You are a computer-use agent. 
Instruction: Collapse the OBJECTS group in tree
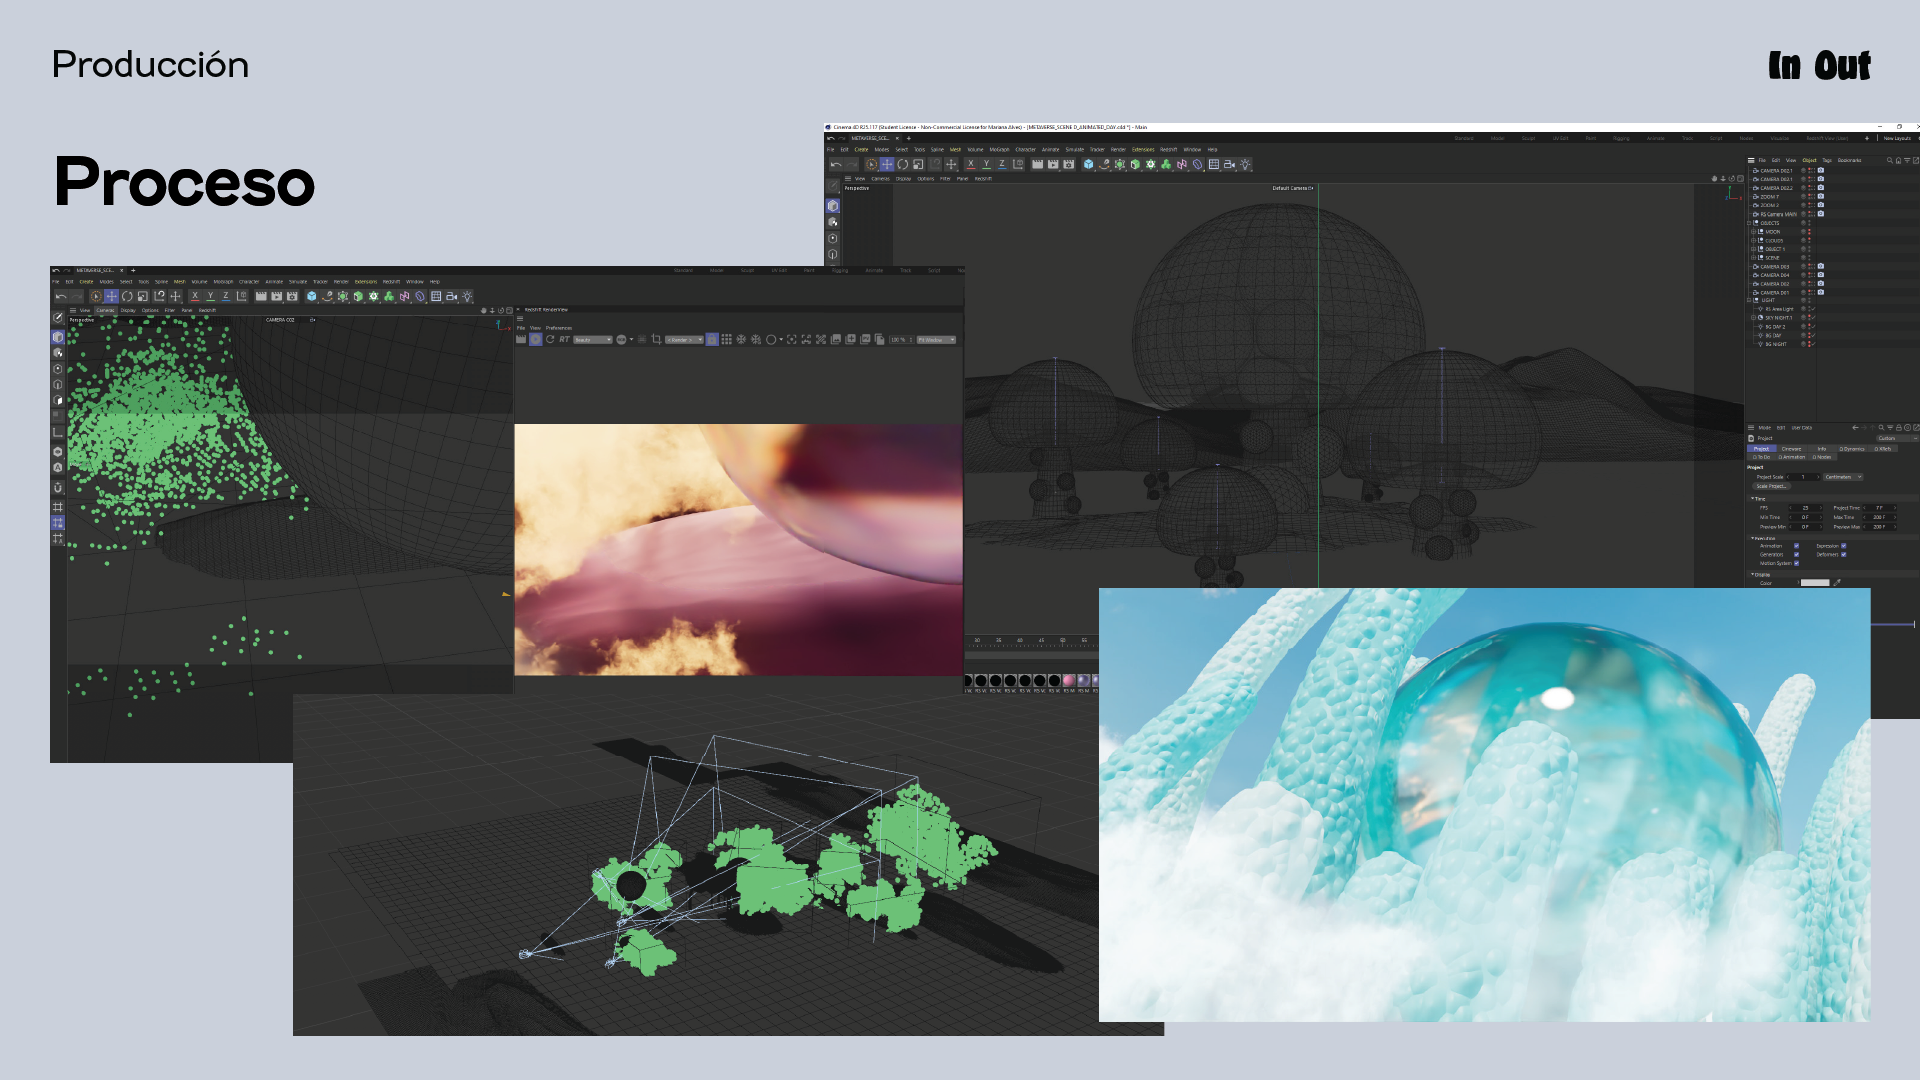coord(1749,223)
